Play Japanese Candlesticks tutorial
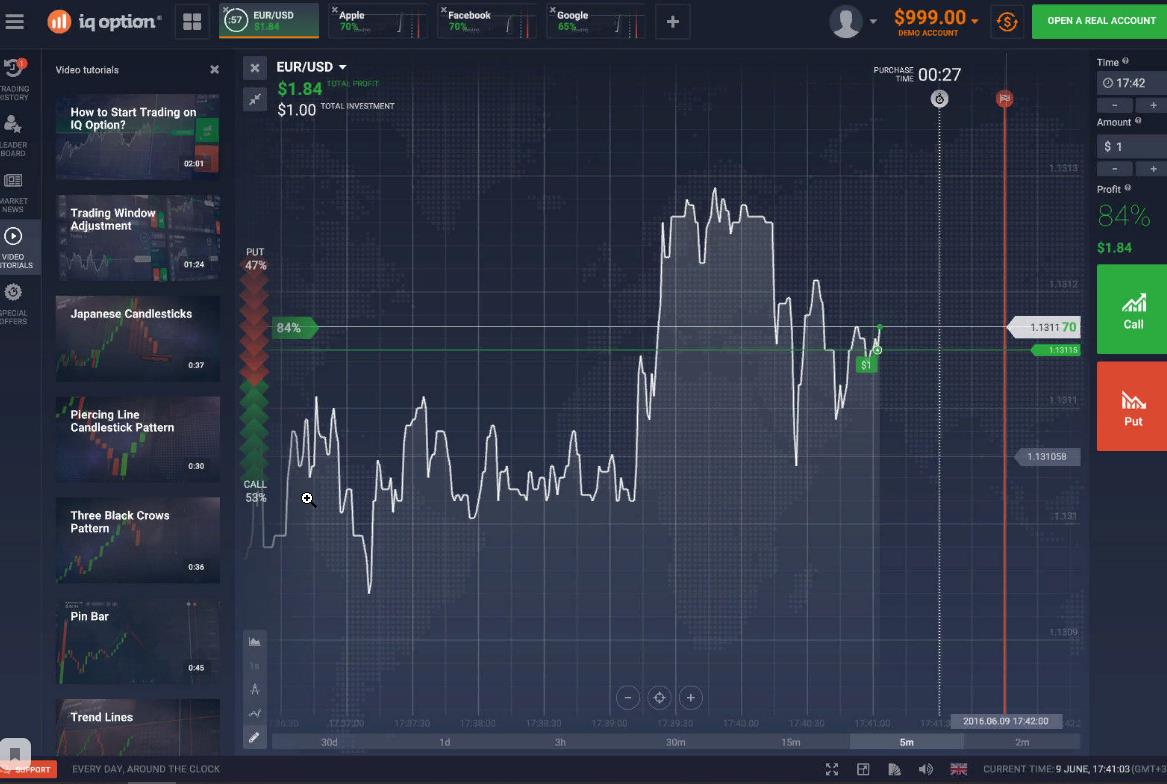The width and height of the screenshot is (1167, 784). coord(138,338)
